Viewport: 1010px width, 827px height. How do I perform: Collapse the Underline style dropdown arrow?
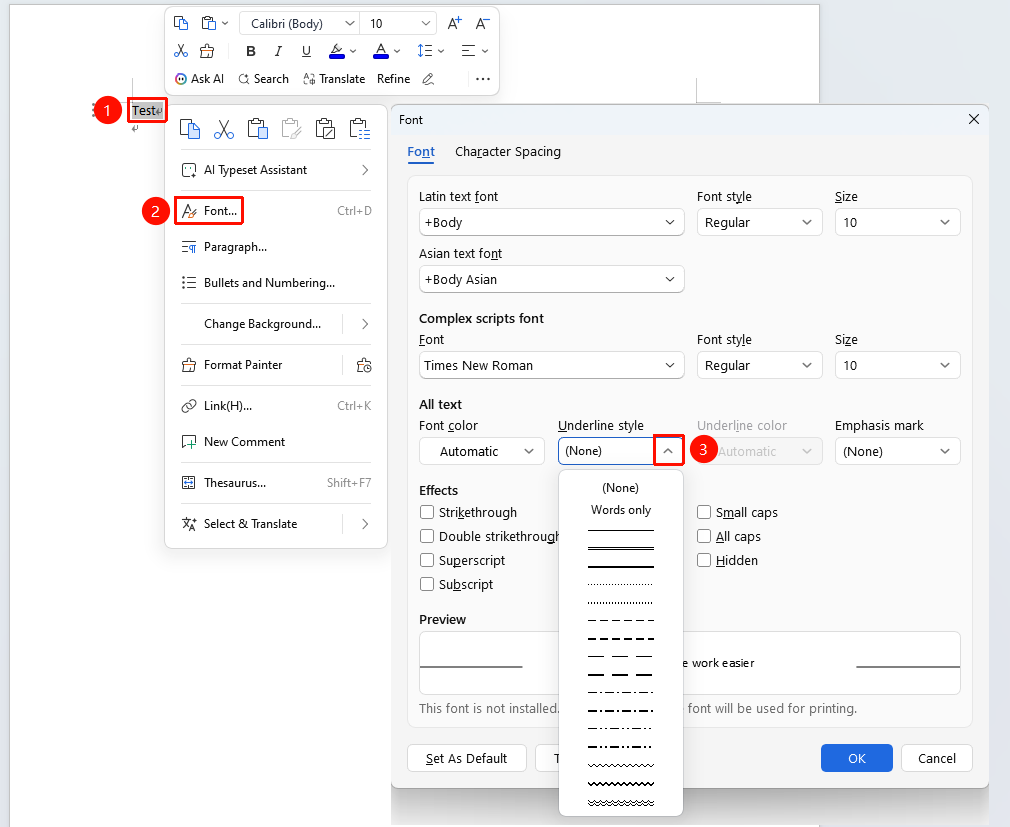[x=668, y=451]
